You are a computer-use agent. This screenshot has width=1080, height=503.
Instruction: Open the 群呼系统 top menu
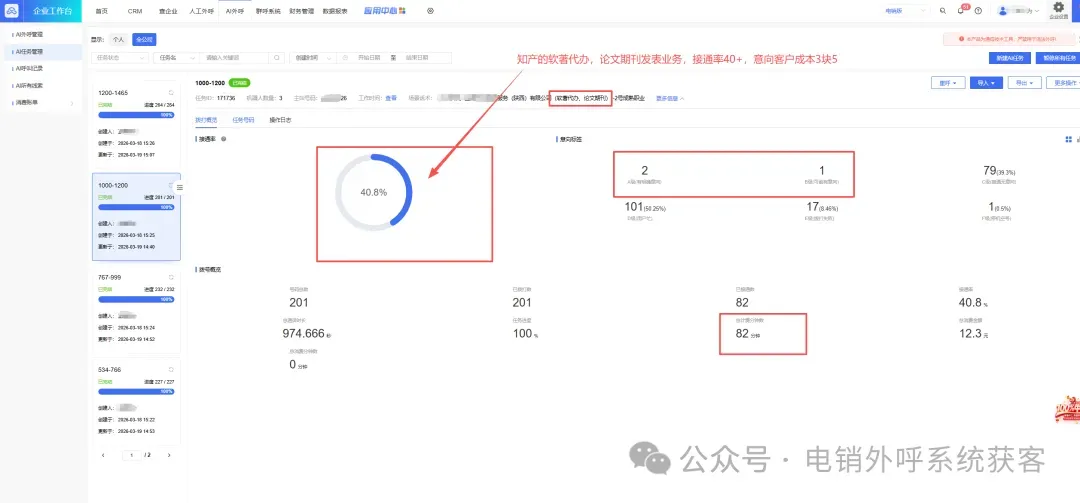coord(268,11)
